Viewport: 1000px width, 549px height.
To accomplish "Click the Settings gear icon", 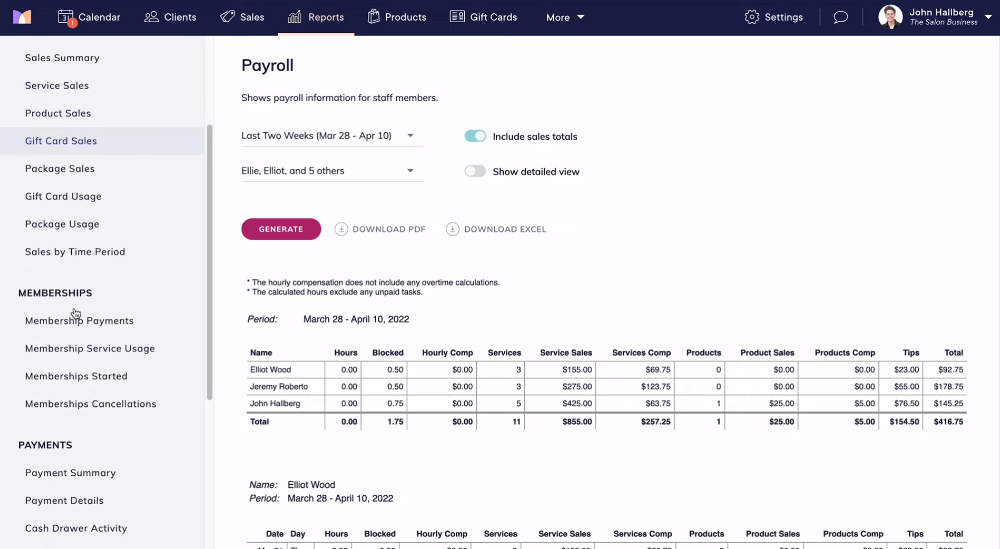I will coord(752,17).
